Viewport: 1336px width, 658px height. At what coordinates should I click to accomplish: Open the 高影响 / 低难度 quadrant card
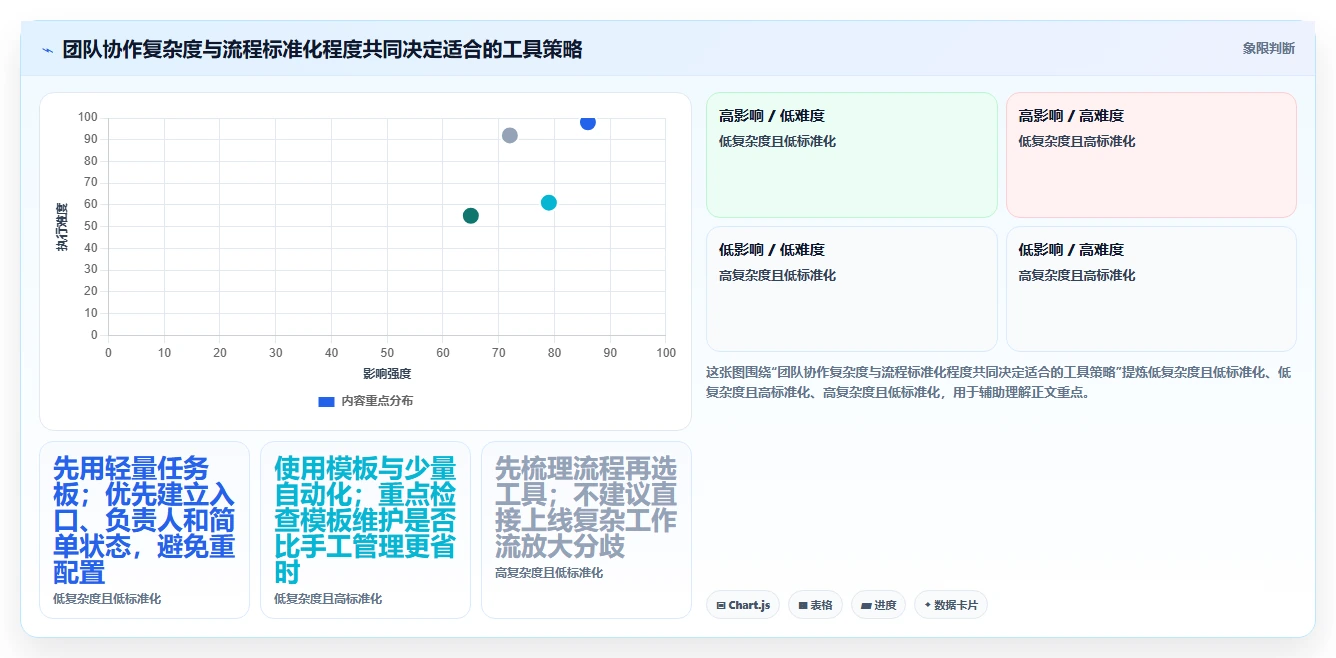click(852, 155)
